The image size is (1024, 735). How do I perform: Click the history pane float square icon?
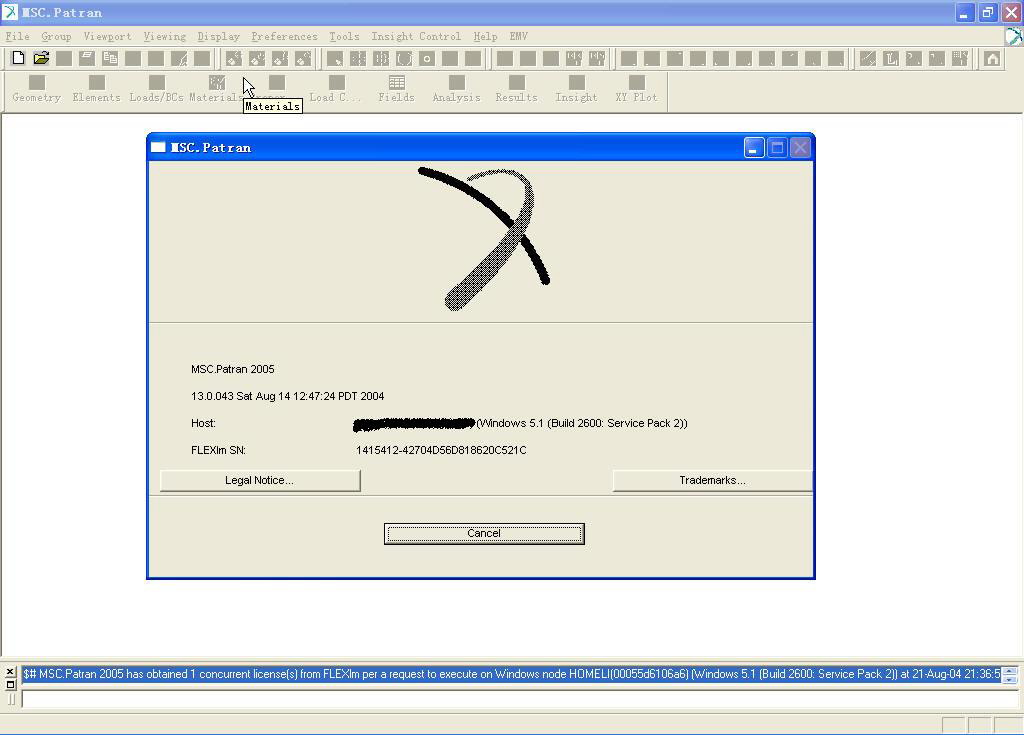coord(10,685)
